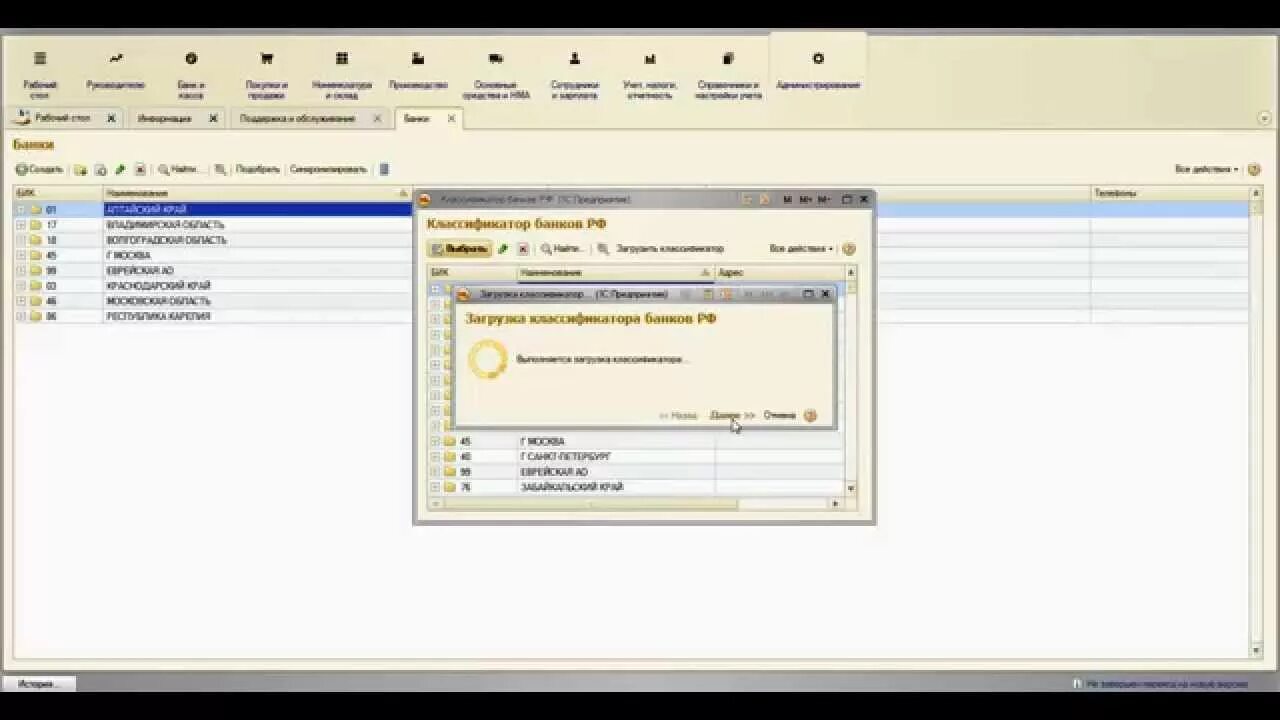
Task: Expand the 18 ВОЛГОГРАДСКАЯ ОБЛАСТЬ group
Action: tap(20, 240)
